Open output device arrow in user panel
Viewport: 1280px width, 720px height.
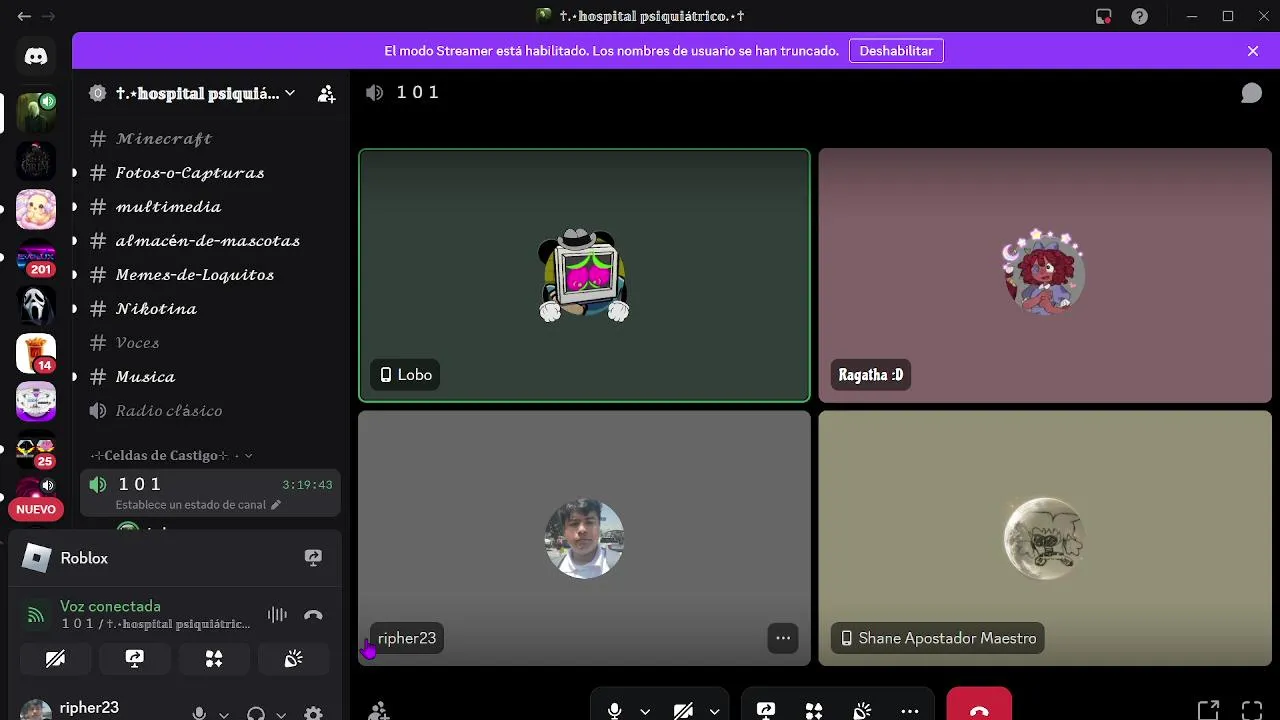pos(281,714)
